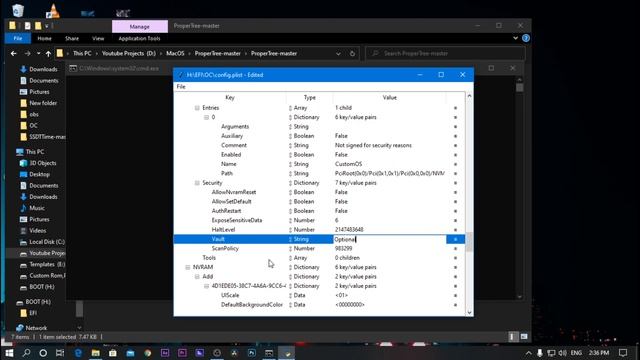Image resolution: width=640 pixels, height=360 pixels.
Task: Collapse the 4D1EDE05 GUID node
Action: coord(207,286)
